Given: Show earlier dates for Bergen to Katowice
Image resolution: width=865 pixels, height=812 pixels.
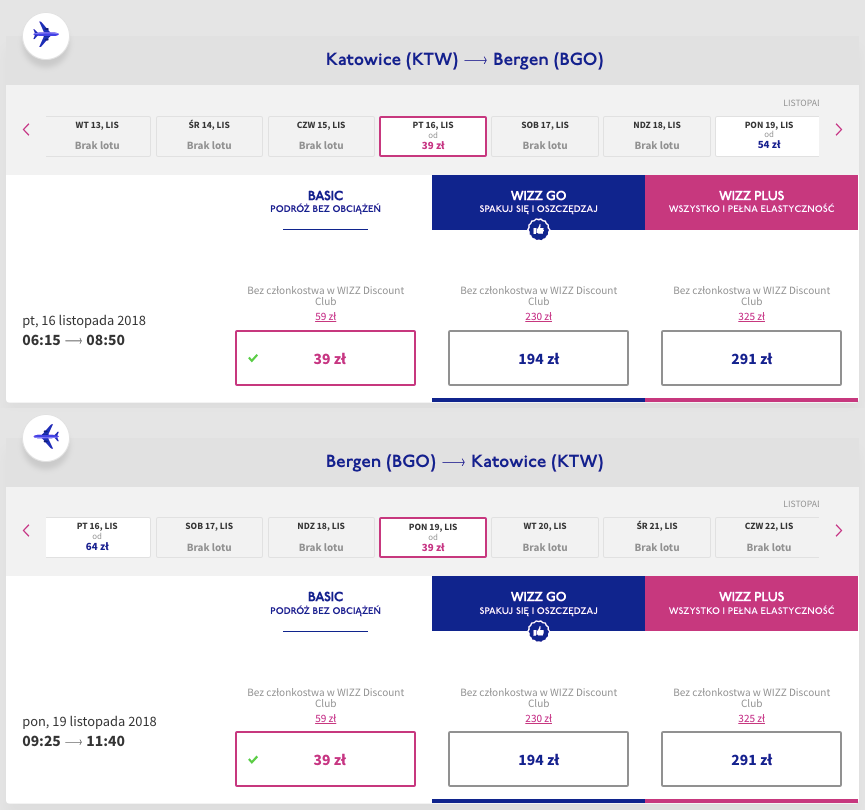Looking at the screenshot, I should click(x=26, y=530).
